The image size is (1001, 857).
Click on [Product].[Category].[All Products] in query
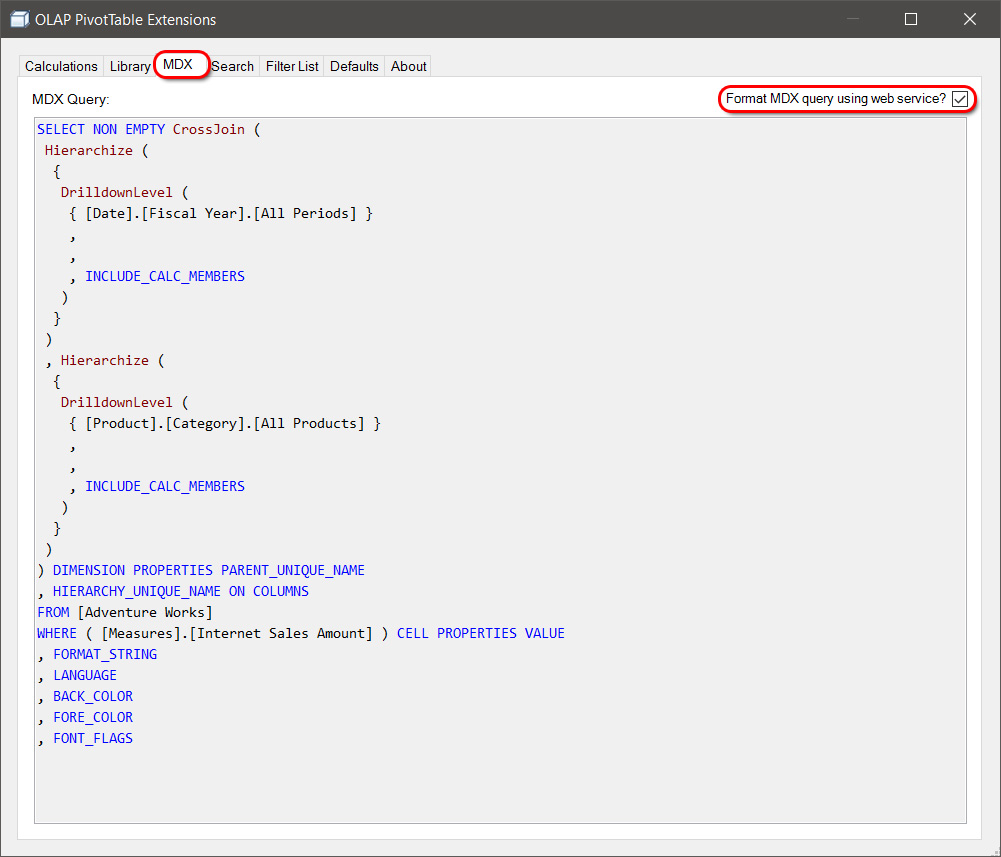point(224,424)
